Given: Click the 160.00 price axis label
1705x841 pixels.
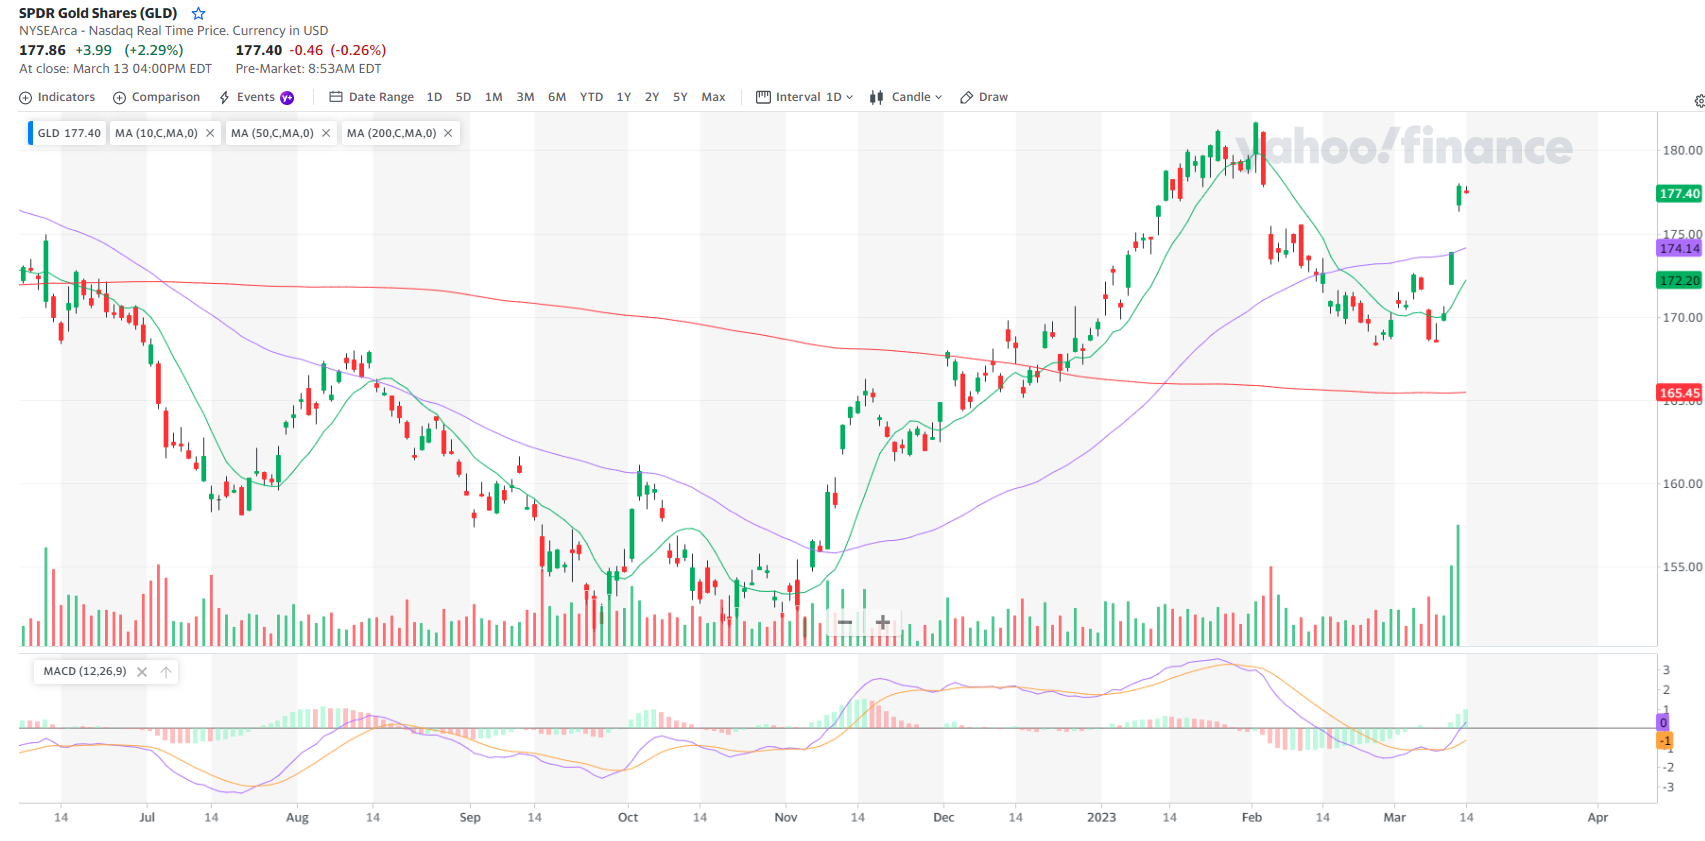Looking at the screenshot, I should [x=1682, y=484].
